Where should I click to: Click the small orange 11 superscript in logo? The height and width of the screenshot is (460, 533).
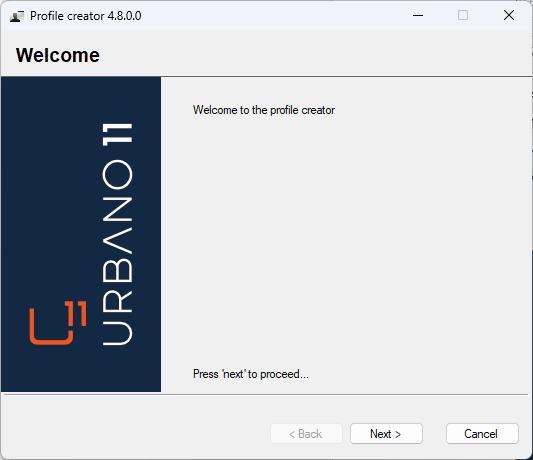[x=78, y=313]
